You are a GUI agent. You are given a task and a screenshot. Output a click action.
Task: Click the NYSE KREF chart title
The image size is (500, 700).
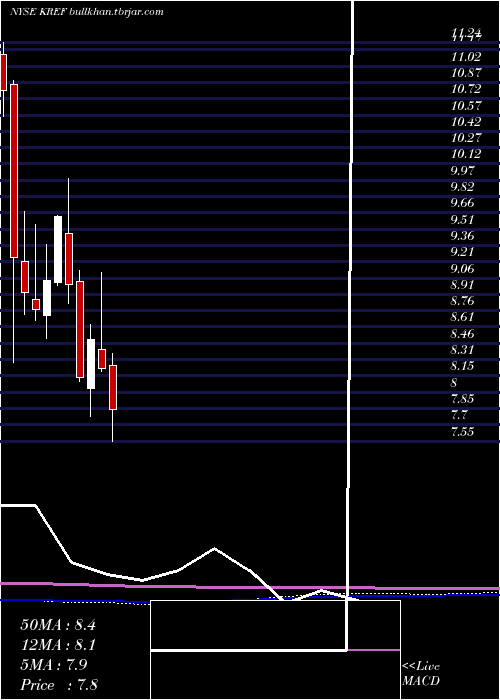[87, 12]
